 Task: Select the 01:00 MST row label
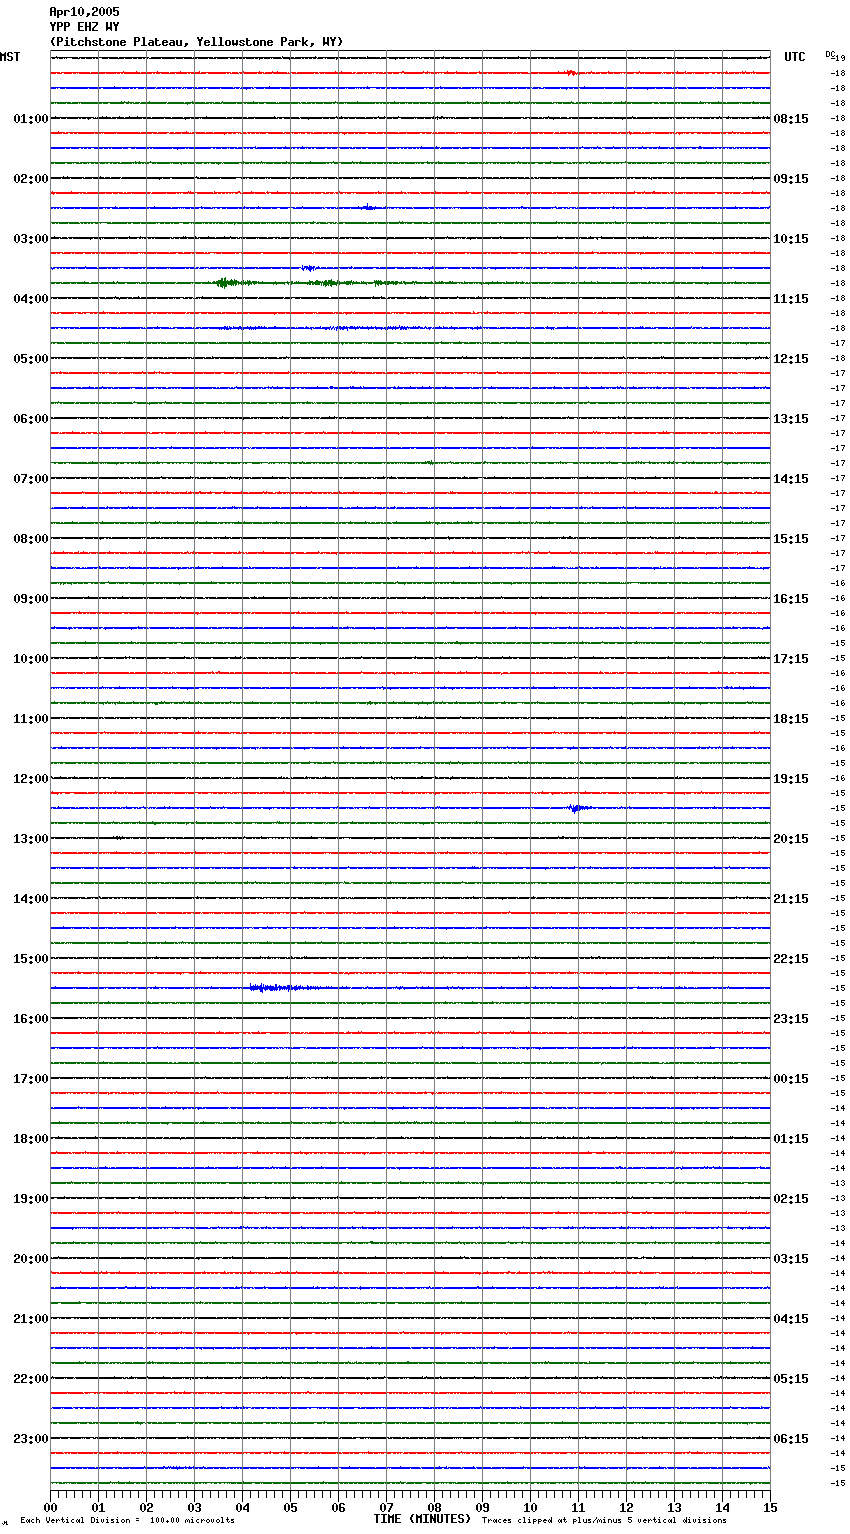(x=31, y=119)
